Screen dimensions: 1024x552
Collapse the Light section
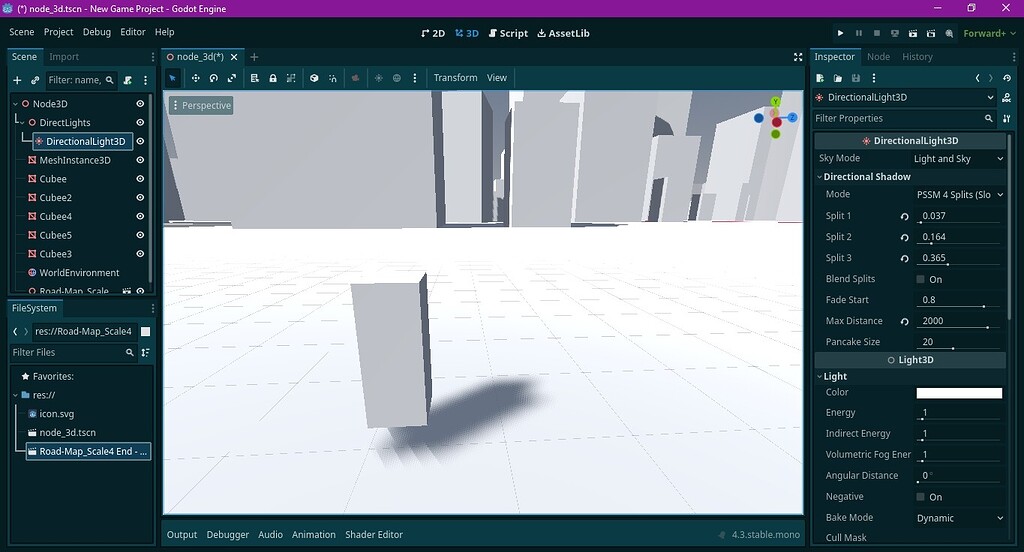[x=820, y=376]
